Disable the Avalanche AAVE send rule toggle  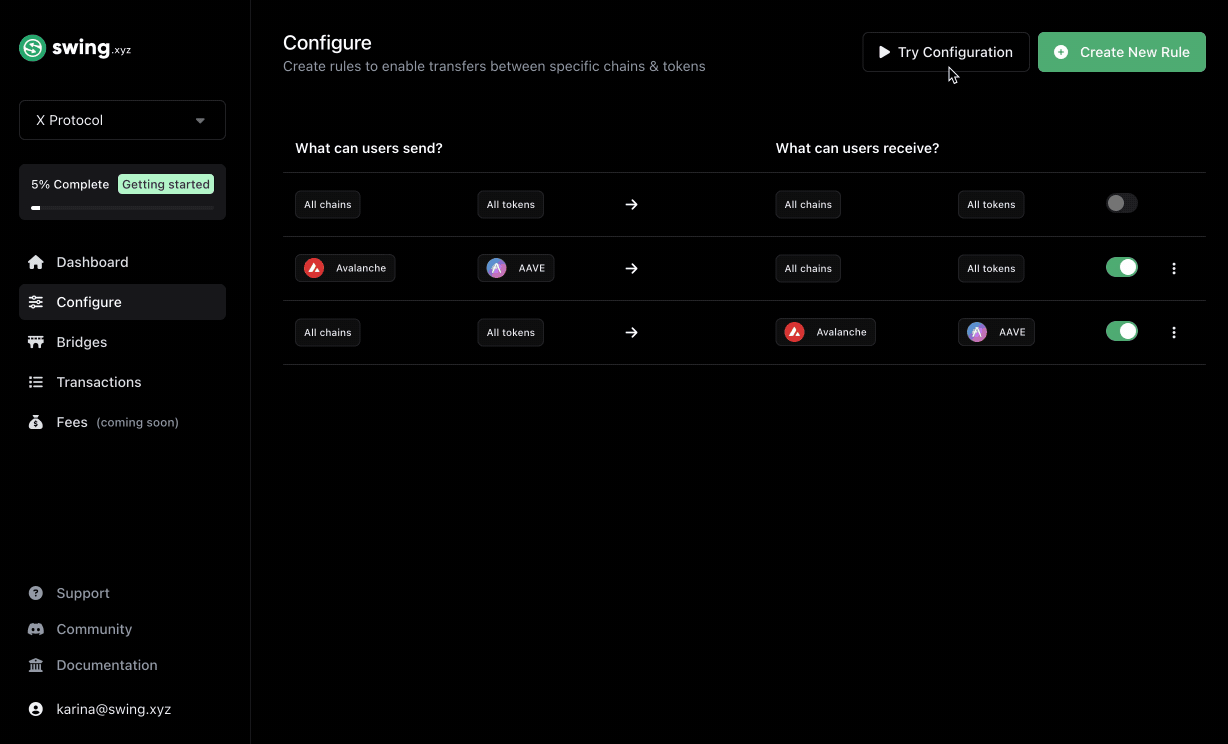(1121, 268)
